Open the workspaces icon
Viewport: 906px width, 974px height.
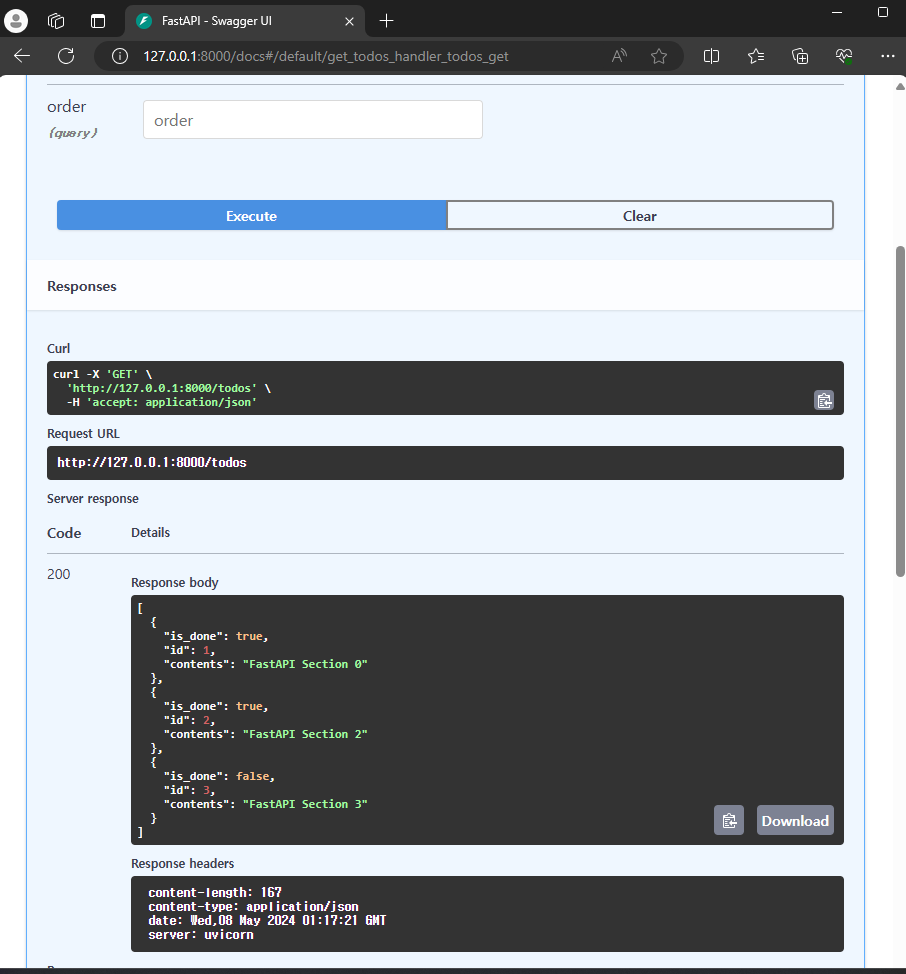point(56,21)
